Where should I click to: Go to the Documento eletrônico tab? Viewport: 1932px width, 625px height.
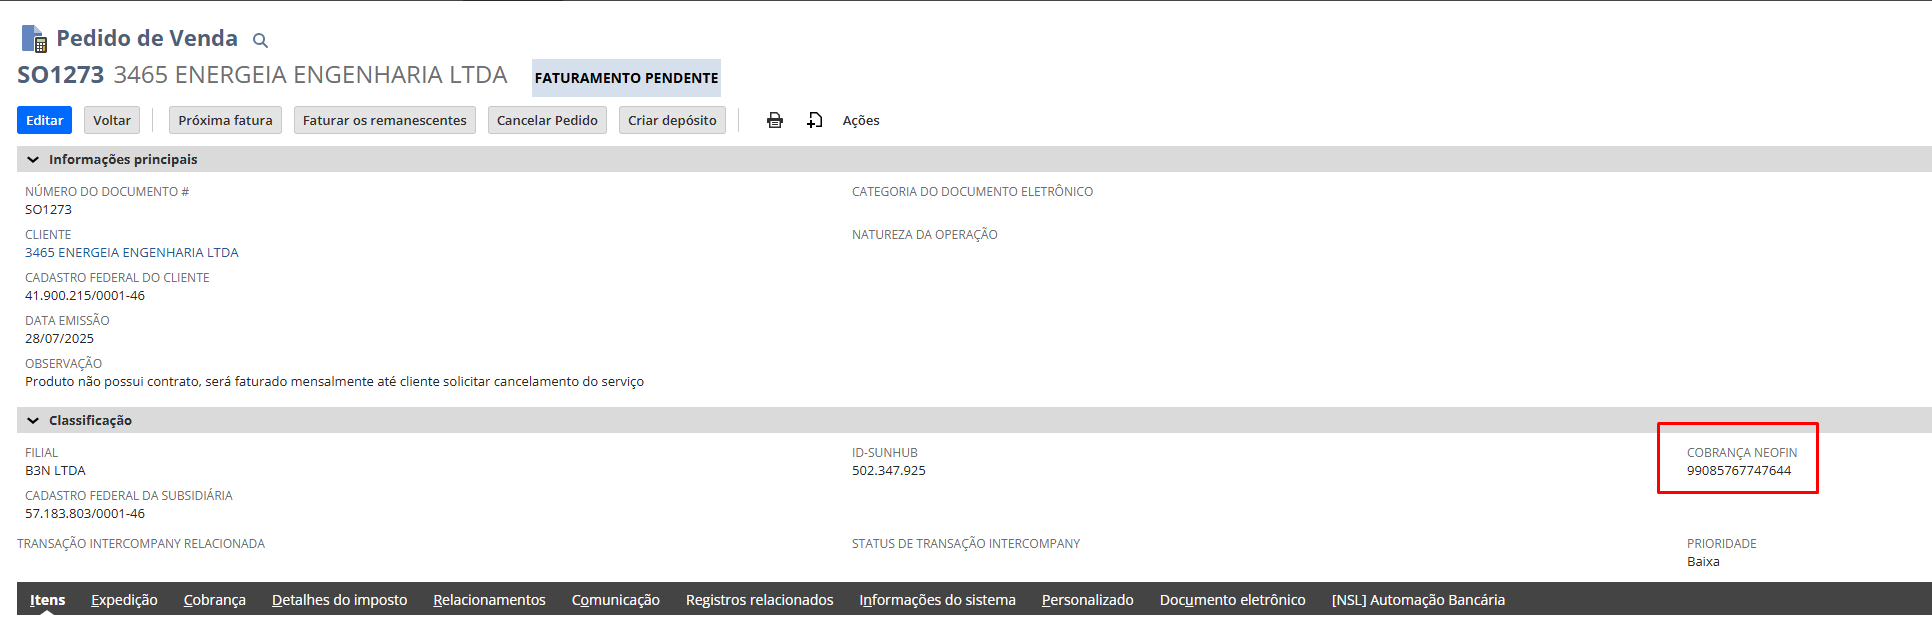coord(1232,600)
